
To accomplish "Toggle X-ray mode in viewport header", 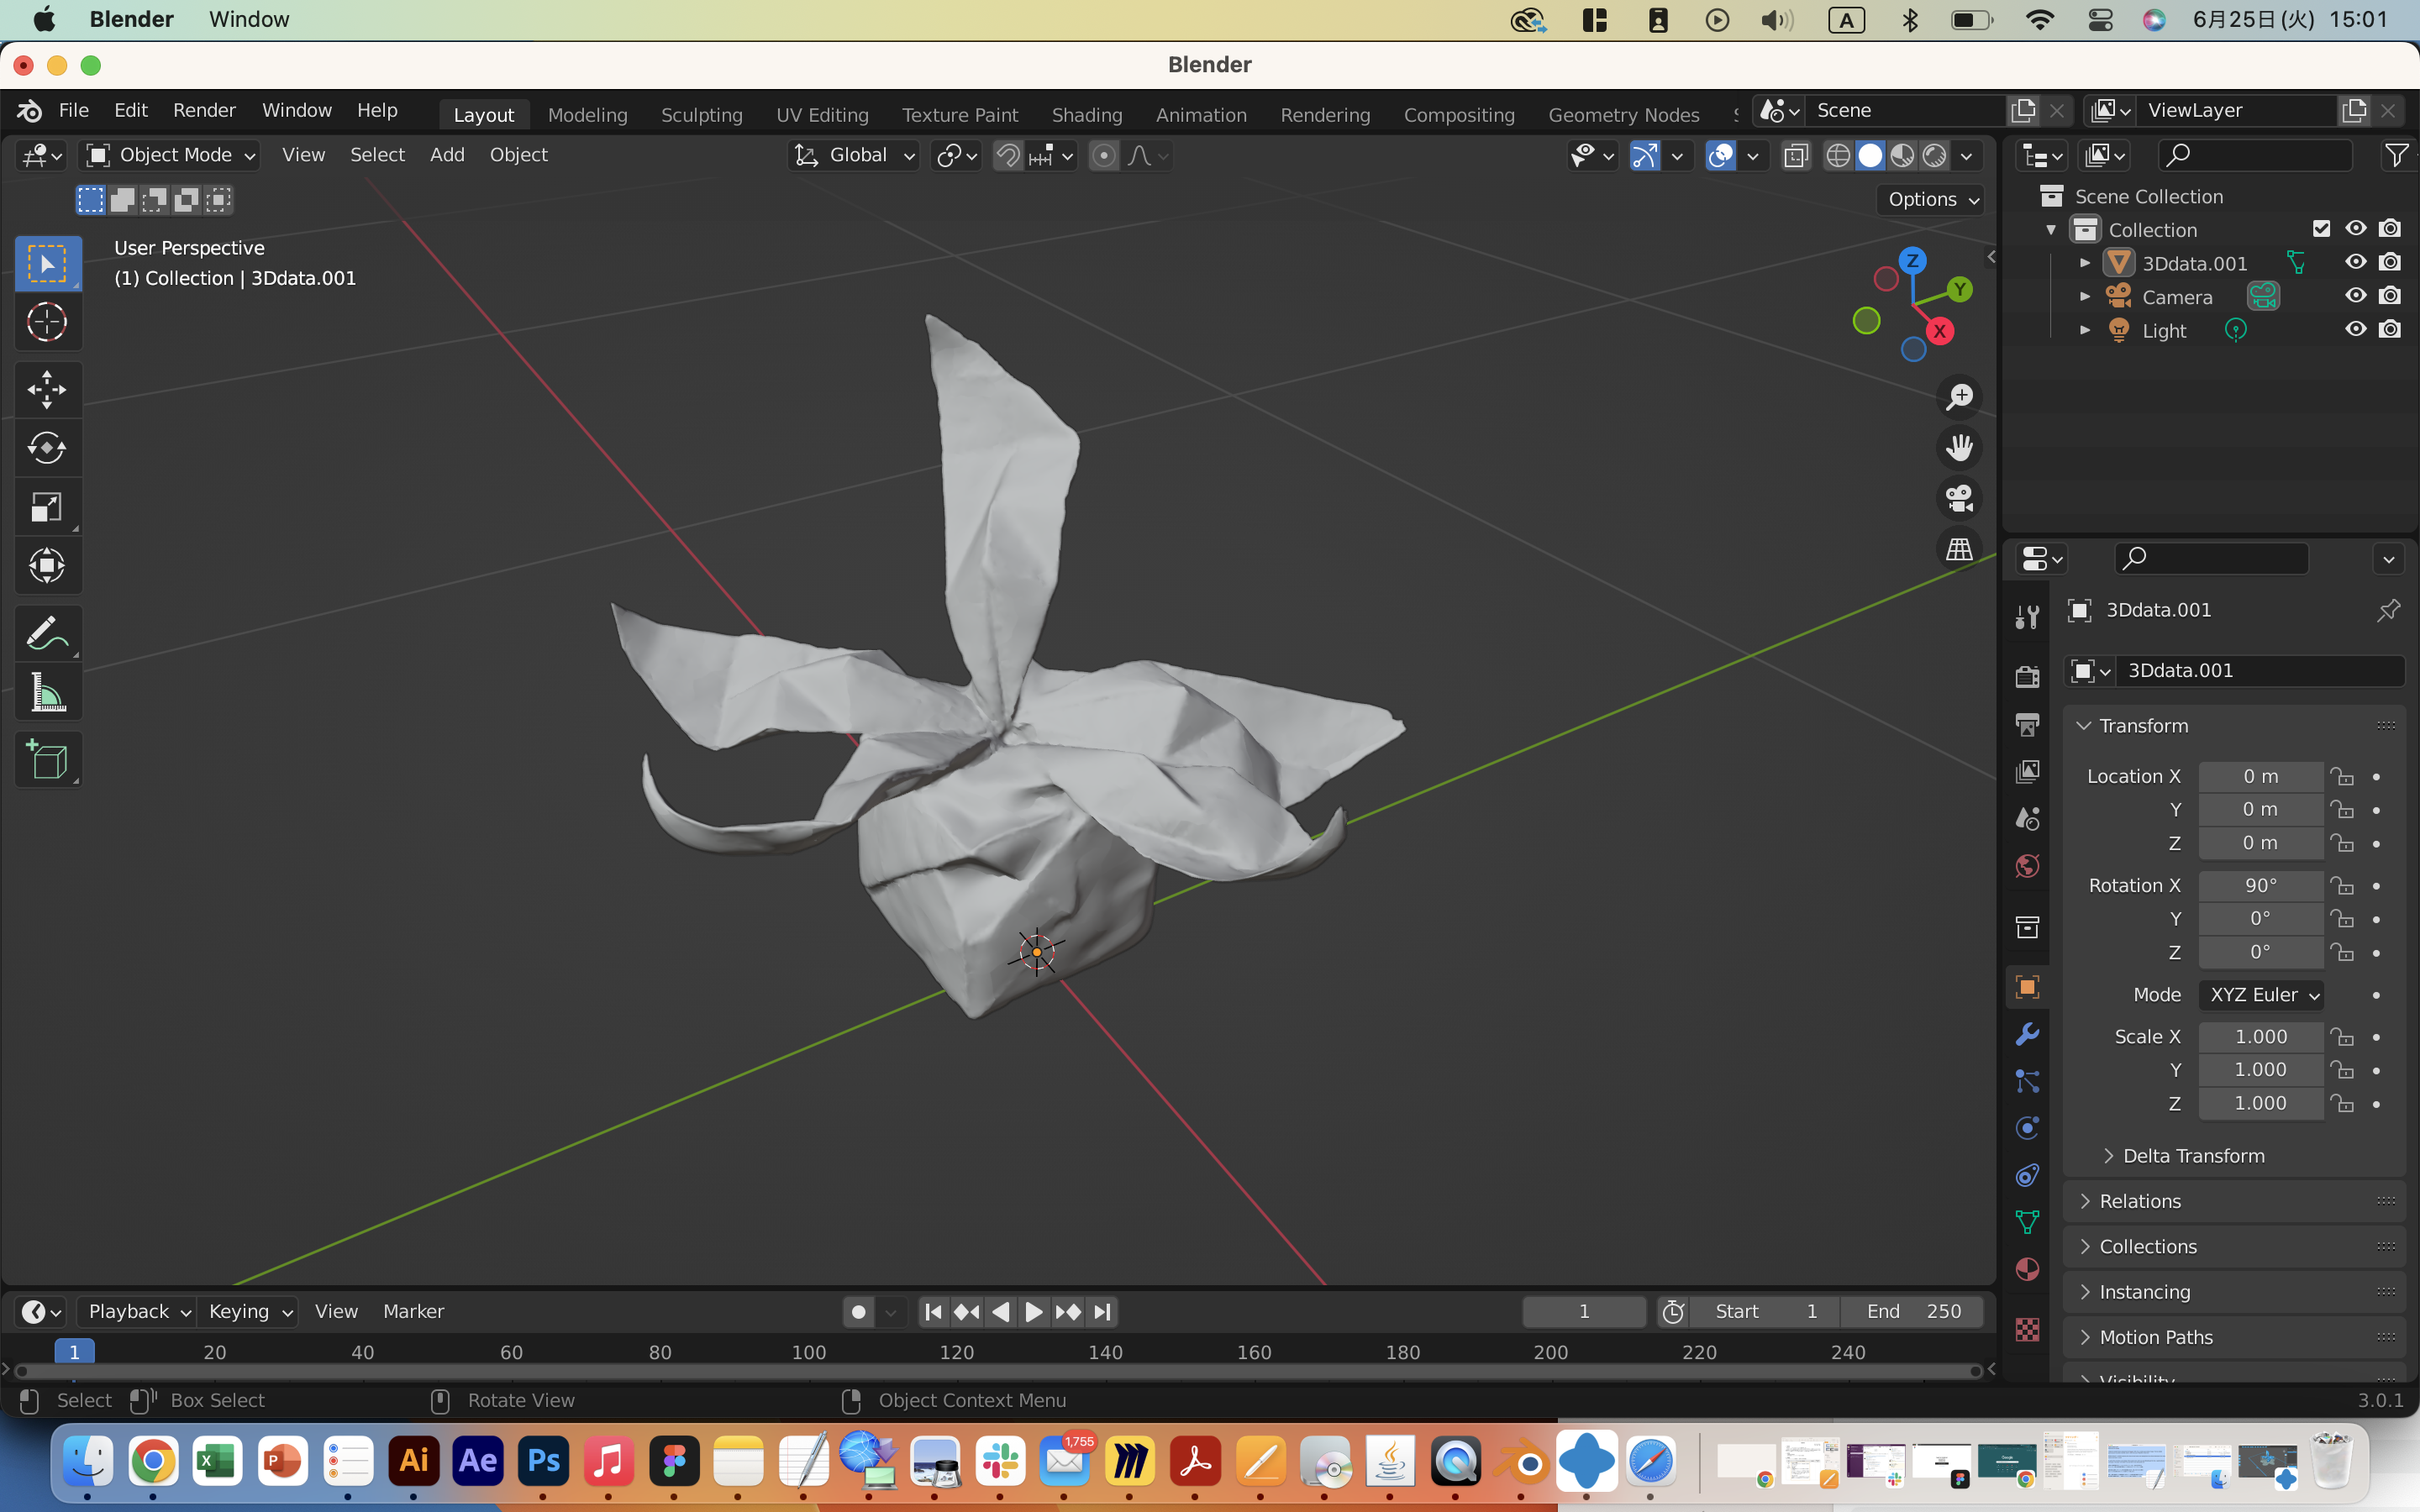I will [1796, 156].
